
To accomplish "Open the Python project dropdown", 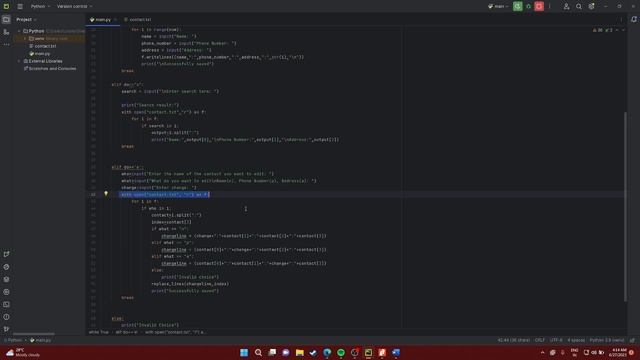I will click(x=40, y=7).
